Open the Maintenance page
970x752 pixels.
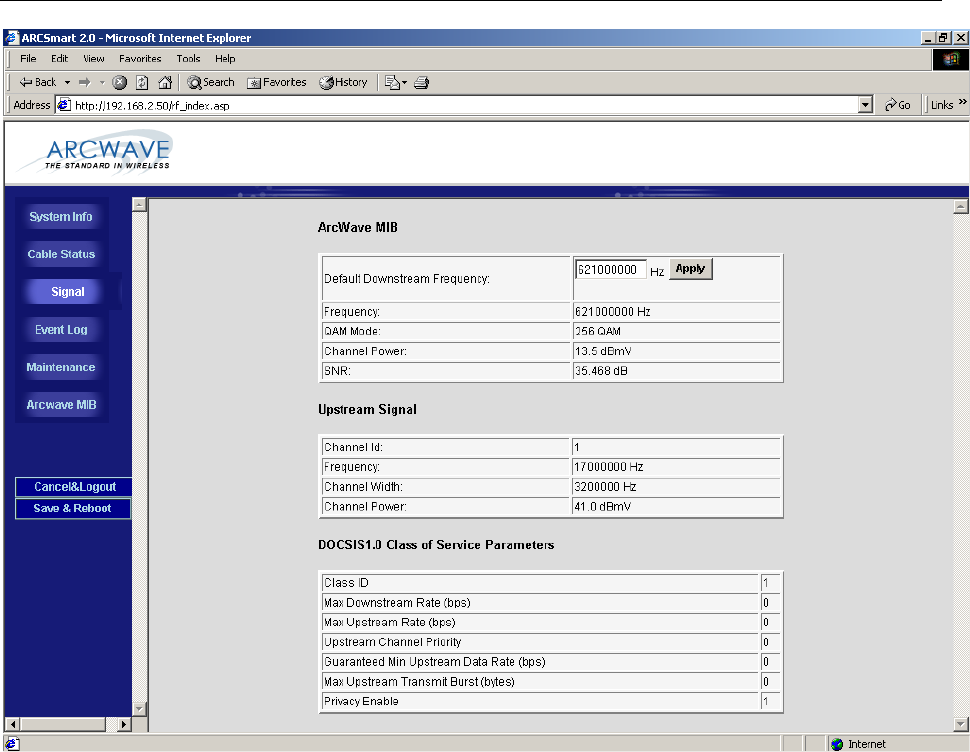[61, 367]
